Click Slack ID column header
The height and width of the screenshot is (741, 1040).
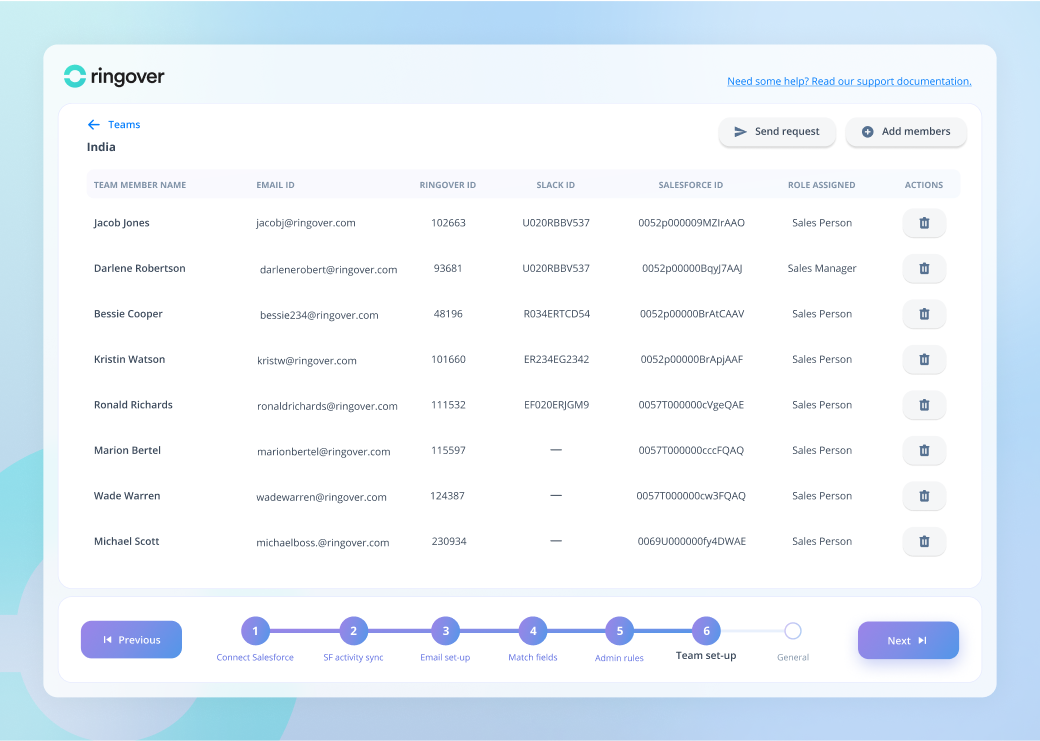coord(556,185)
